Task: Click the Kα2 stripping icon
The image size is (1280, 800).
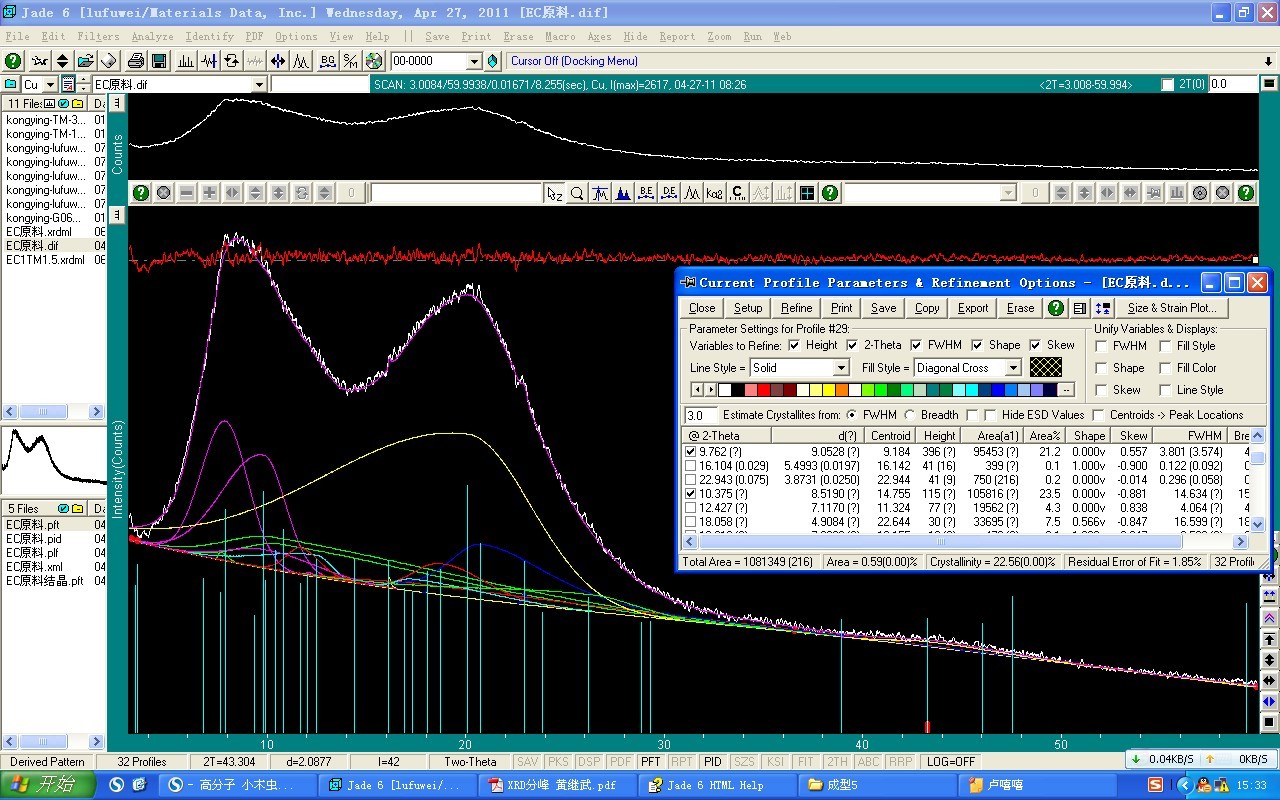Action: [715, 193]
